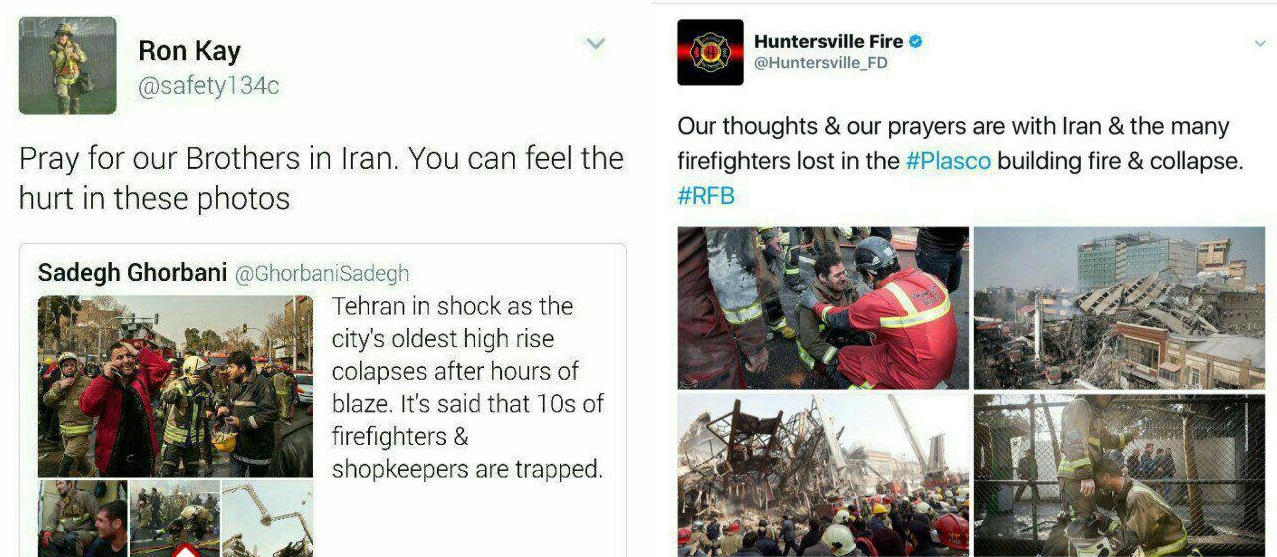1277x557 pixels.
Task: Open small quoted thumbnail with the crane
Action: point(267,519)
